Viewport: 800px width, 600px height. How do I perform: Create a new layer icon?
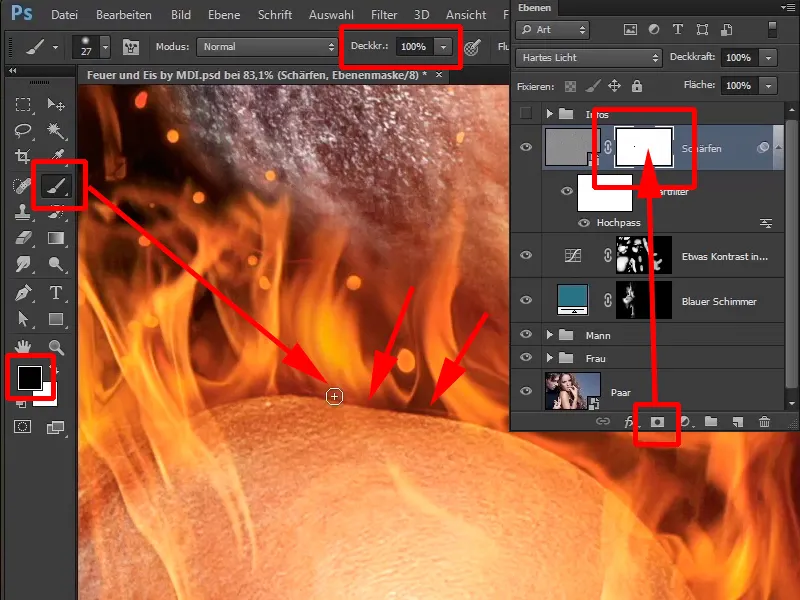[738, 421]
